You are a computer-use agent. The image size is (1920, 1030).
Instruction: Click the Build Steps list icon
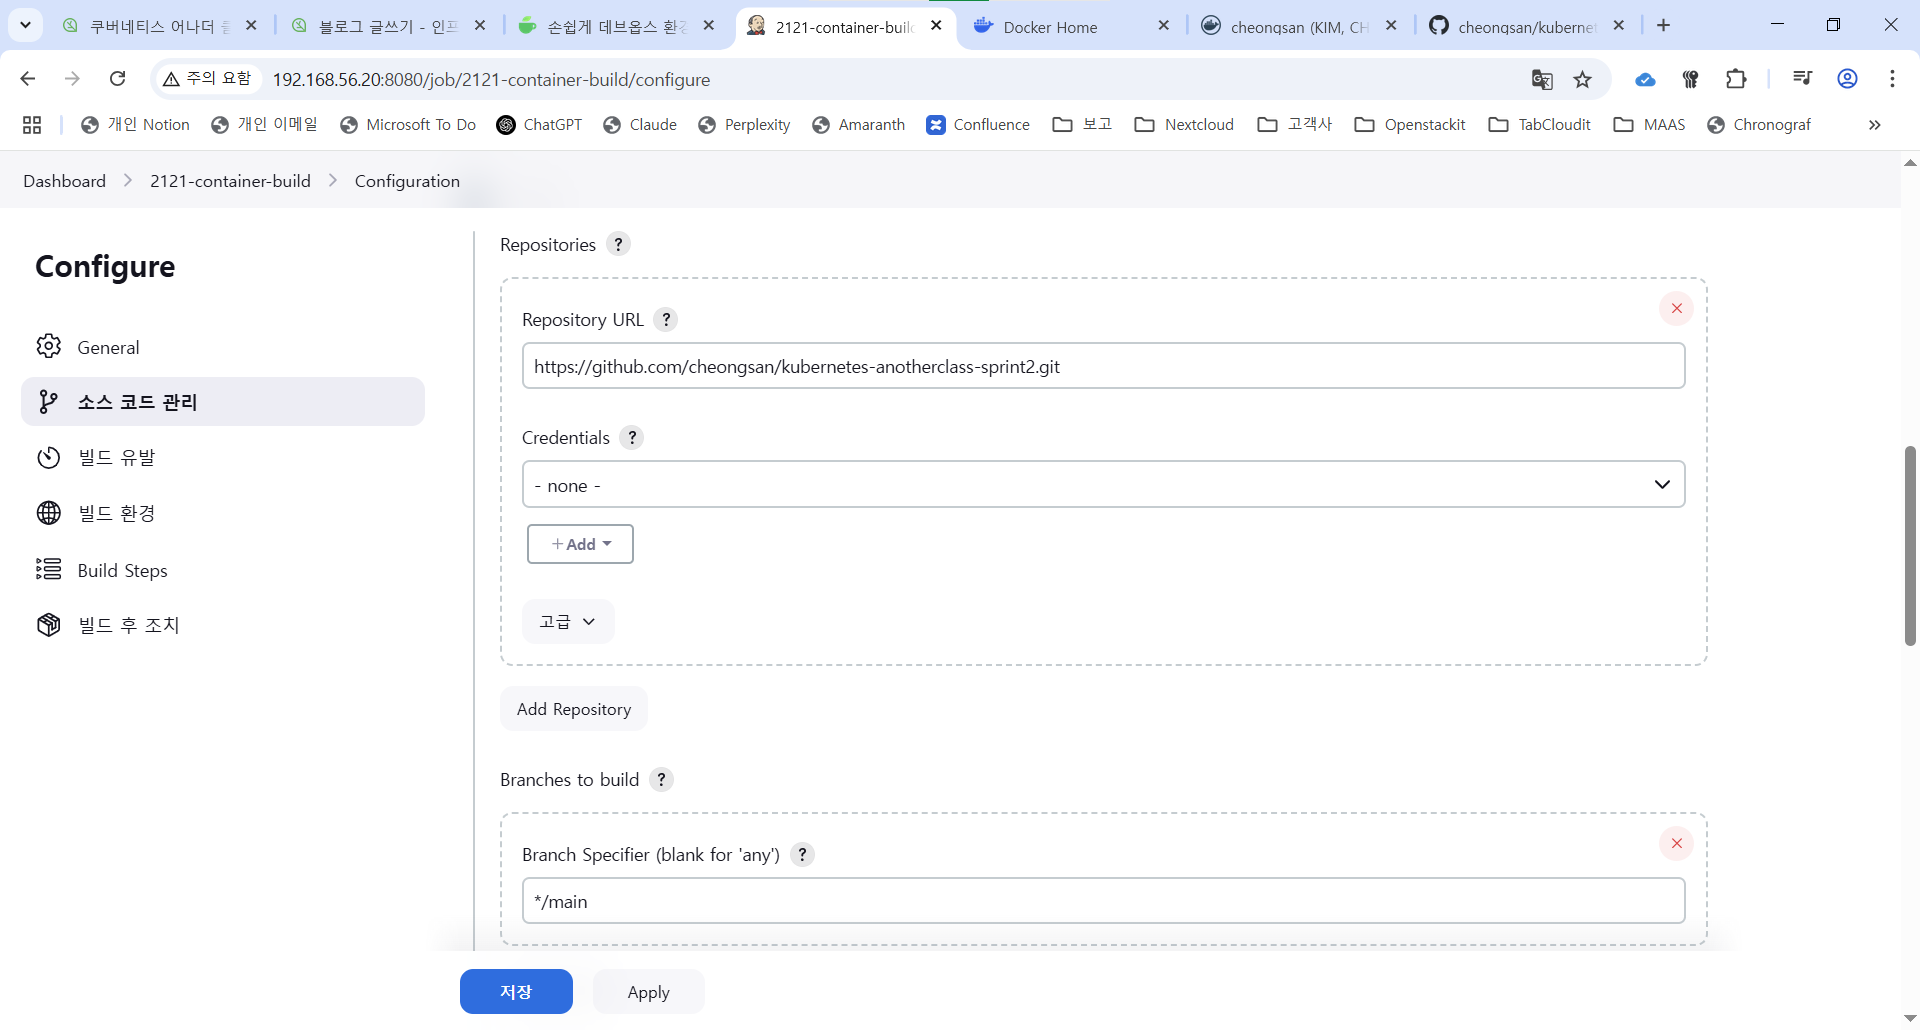(49, 569)
